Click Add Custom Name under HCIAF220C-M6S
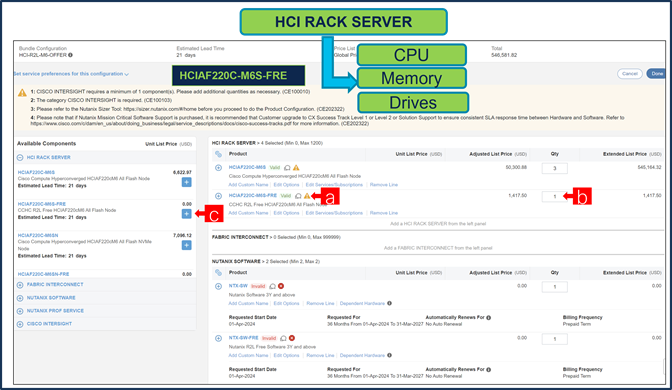Viewport: 672px width, 390px height. coord(248,185)
